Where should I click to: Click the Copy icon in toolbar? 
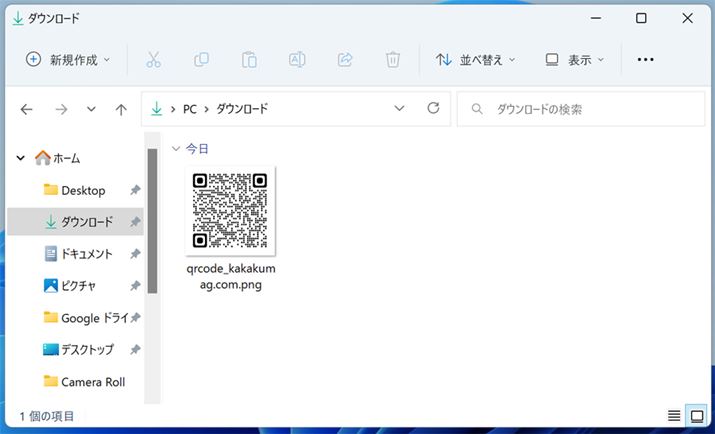(201, 60)
